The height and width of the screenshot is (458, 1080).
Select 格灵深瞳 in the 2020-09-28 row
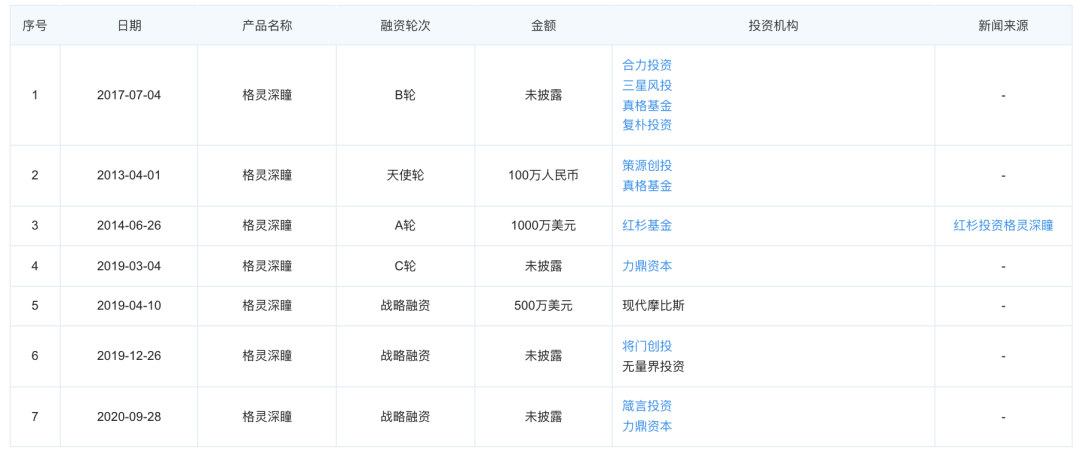click(267, 417)
